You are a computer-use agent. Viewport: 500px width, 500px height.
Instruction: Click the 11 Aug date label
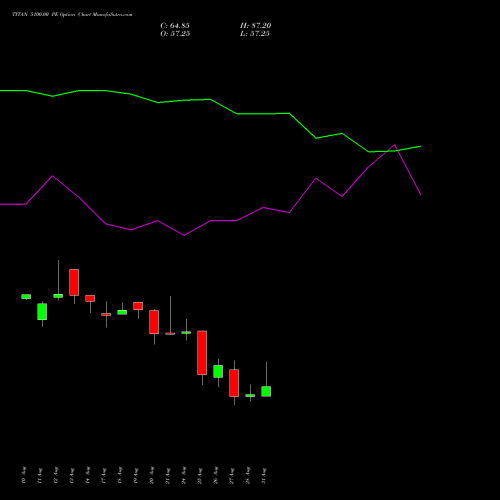click(x=40, y=475)
